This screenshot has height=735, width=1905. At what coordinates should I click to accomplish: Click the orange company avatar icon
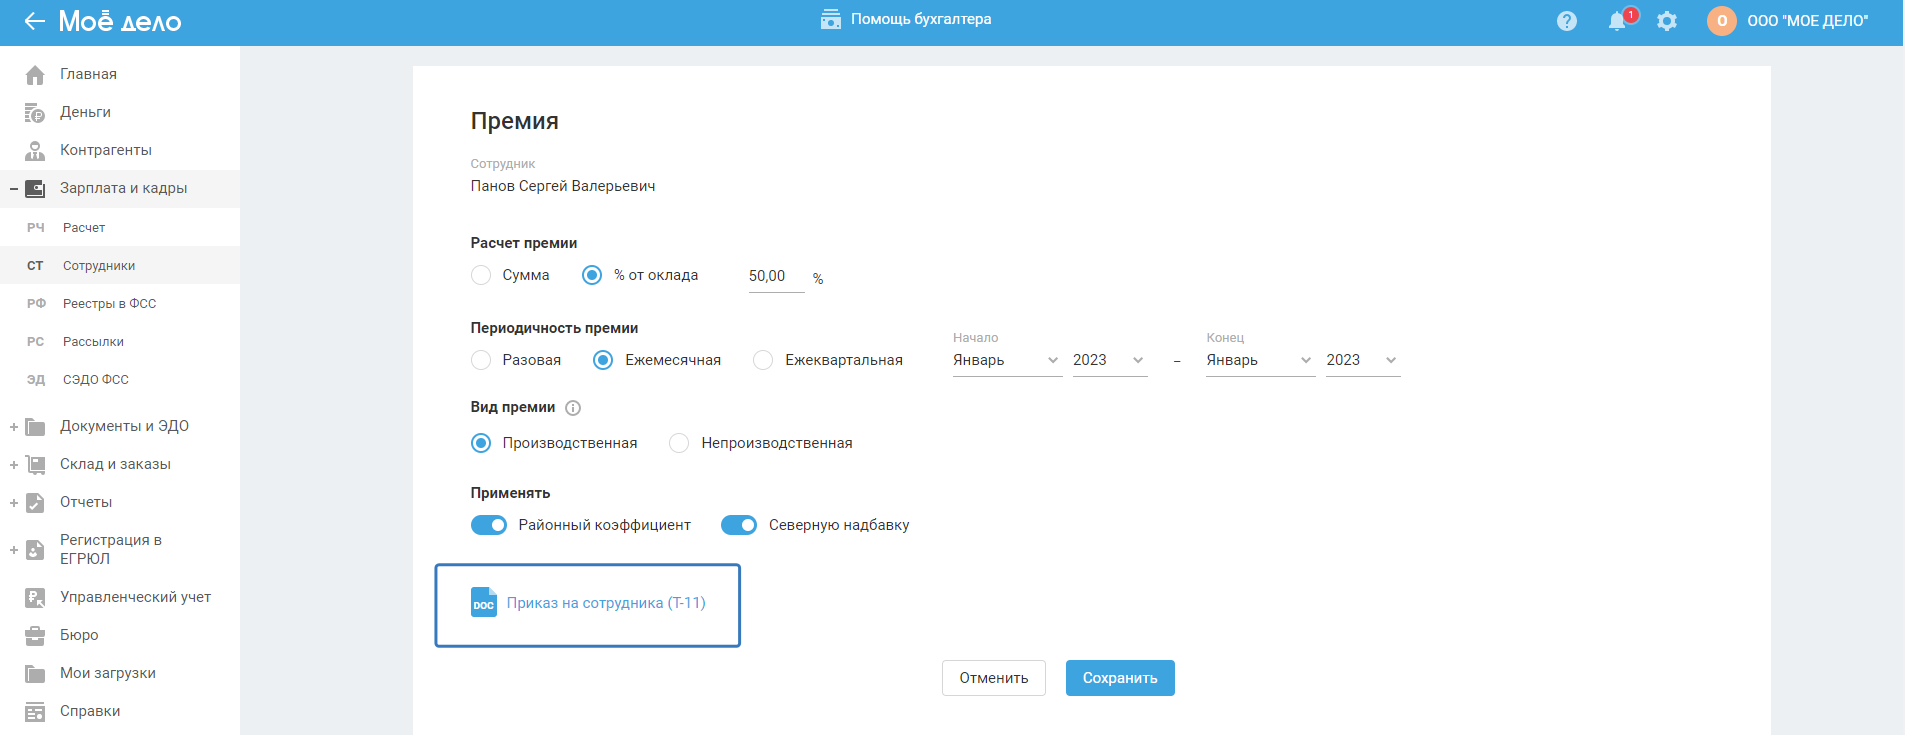coord(1722,21)
